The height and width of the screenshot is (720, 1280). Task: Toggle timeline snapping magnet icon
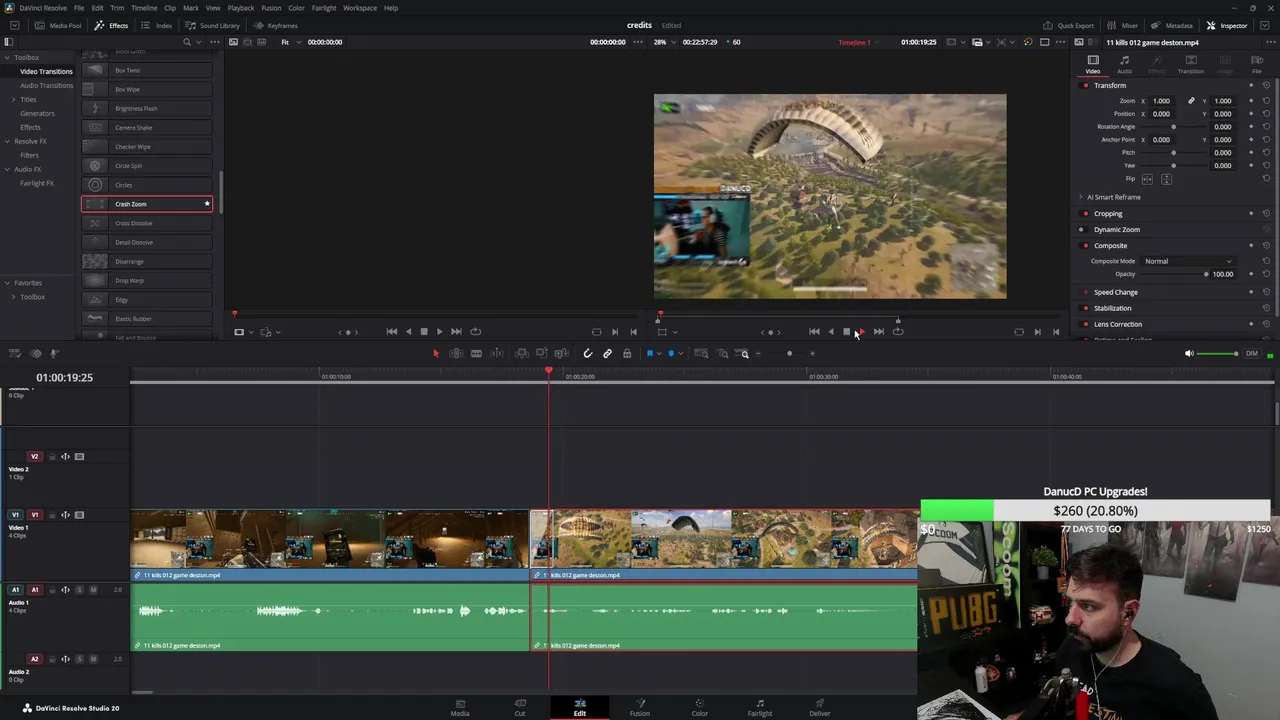tap(587, 353)
